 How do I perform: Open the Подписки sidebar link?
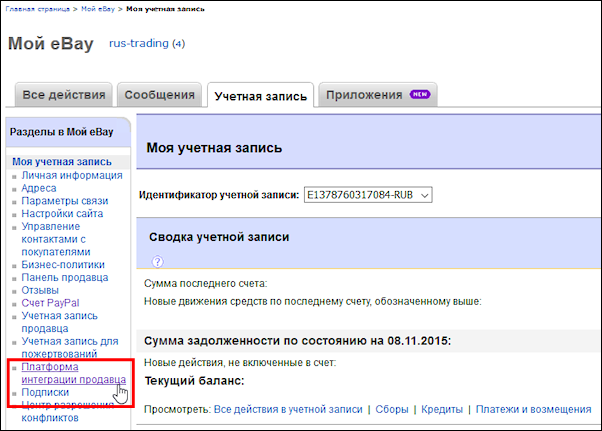point(45,393)
